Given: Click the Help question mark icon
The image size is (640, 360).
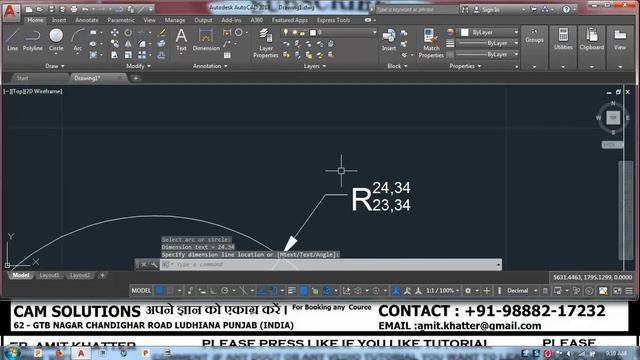Looking at the screenshot, I should [566, 9].
